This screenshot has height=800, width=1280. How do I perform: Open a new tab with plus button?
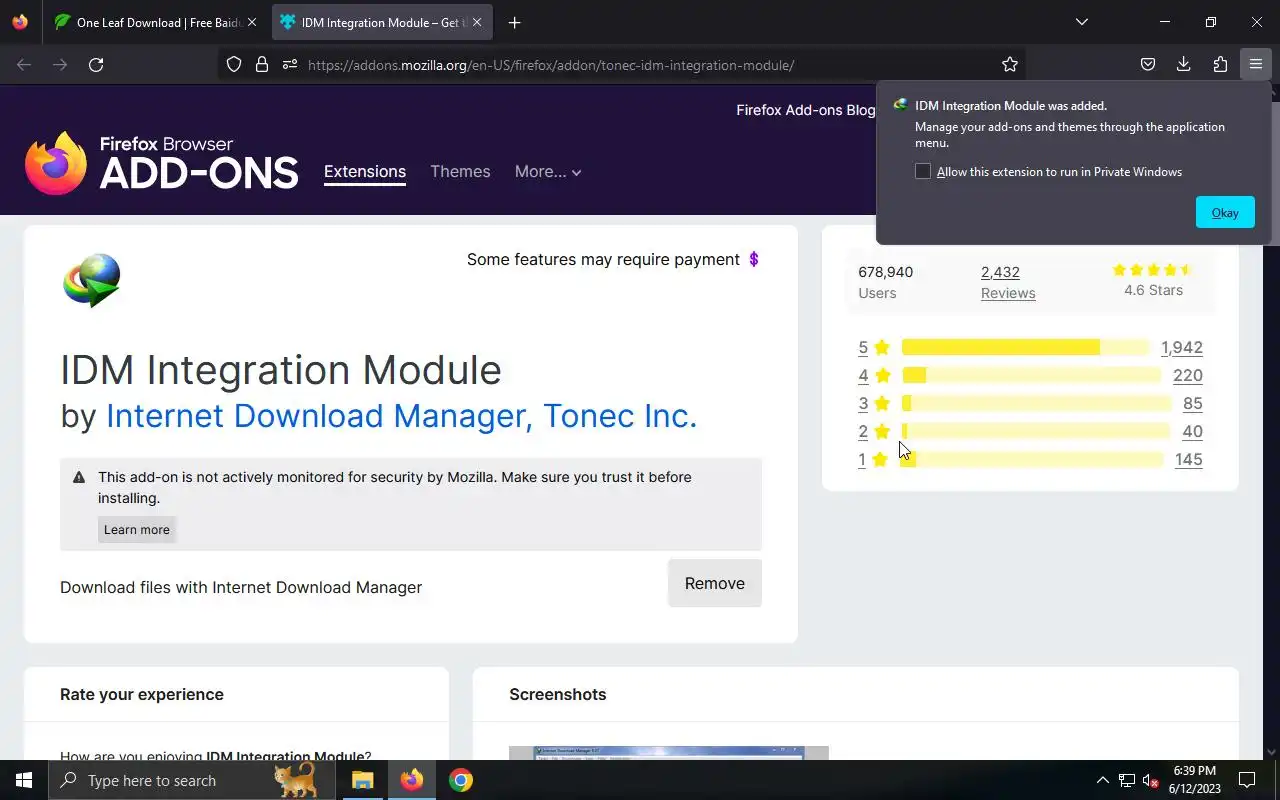pyautogui.click(x=514, y=22)
